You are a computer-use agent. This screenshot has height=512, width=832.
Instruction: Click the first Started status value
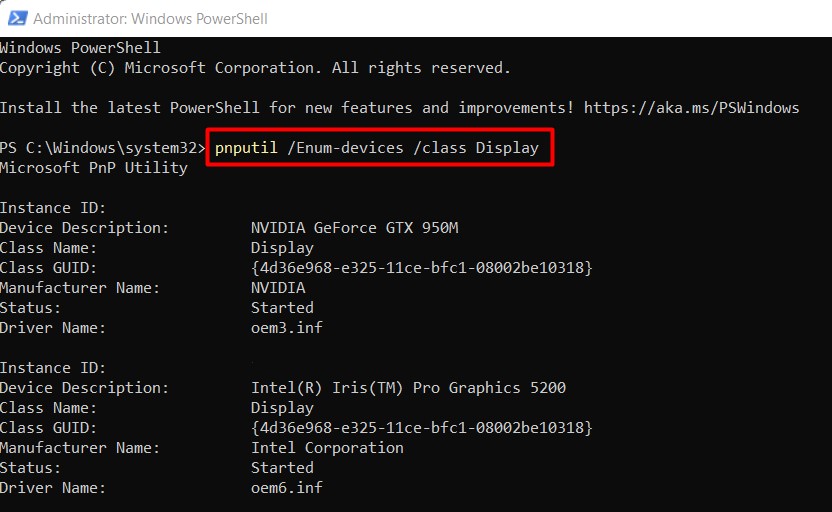pos(282,308)
